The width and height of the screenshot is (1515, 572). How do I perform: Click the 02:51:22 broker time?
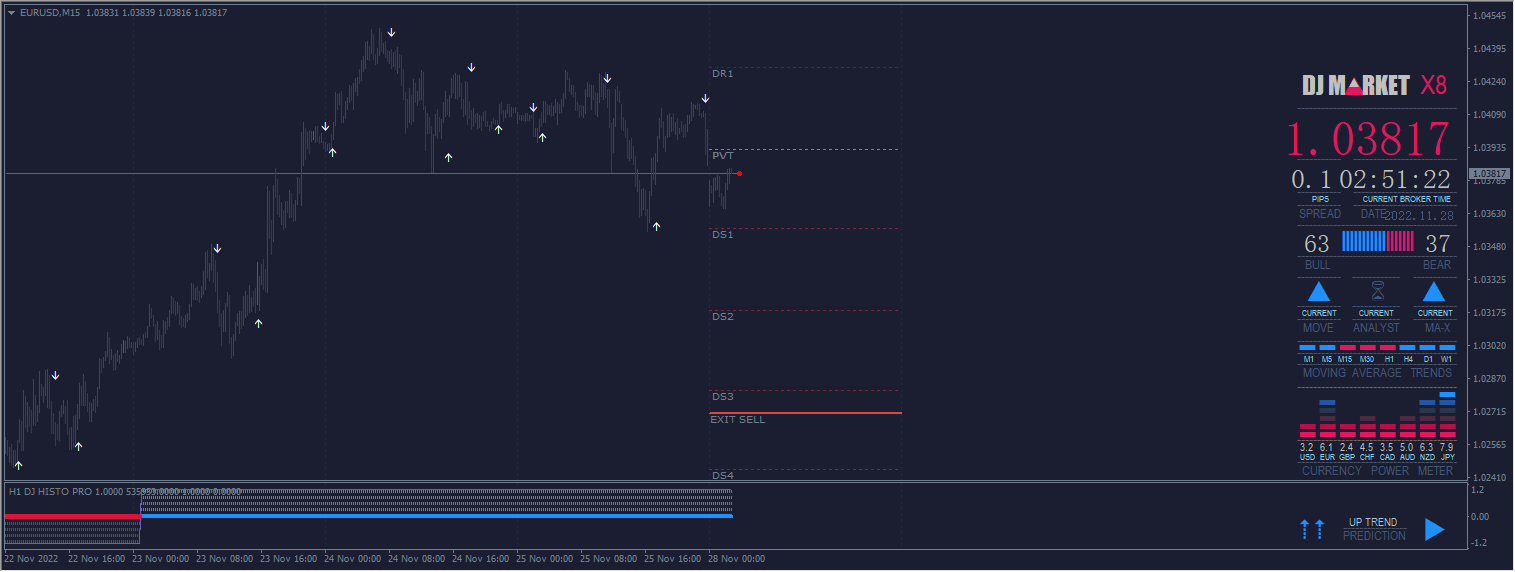pyautogui.click(x=1395, y=180)
